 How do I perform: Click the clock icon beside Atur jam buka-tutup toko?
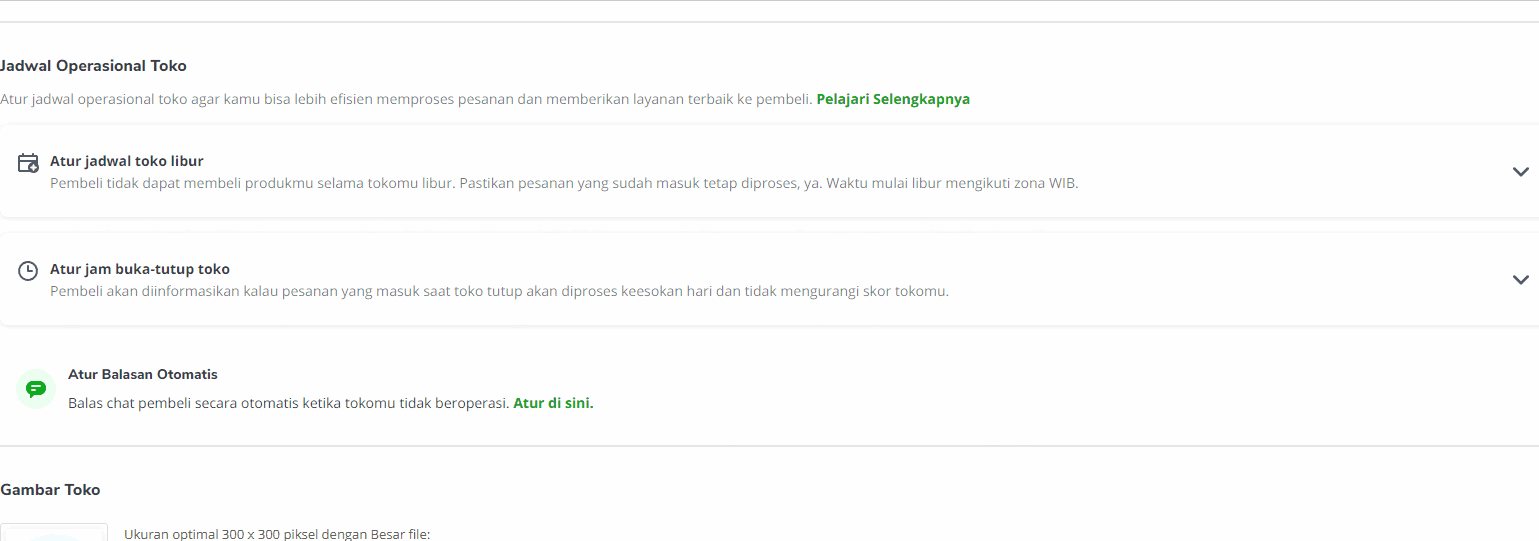point(28,271)
